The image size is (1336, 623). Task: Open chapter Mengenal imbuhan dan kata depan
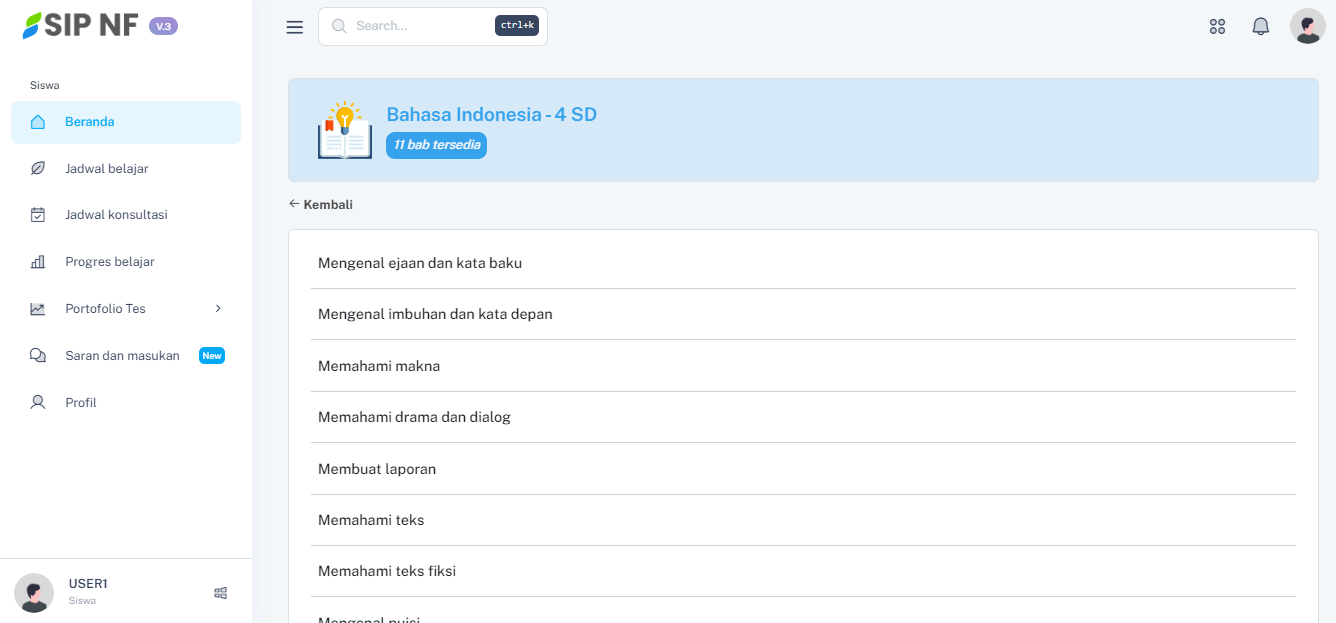pyautogui.click(x=435, y=314)
